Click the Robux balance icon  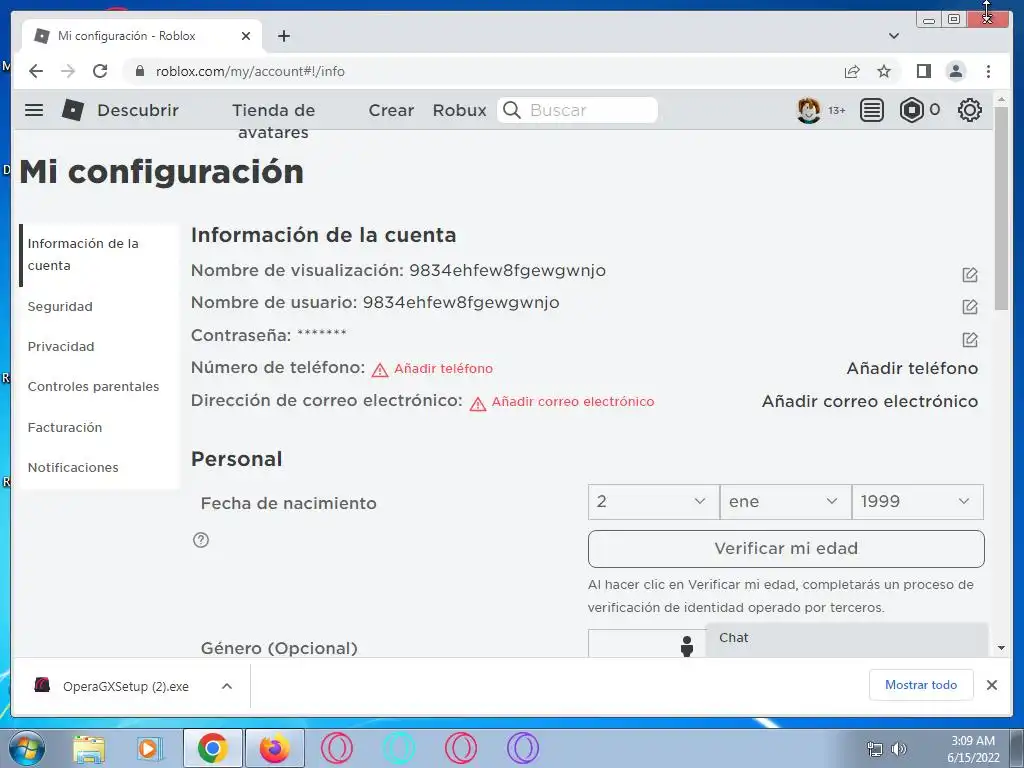pos(912,110)
